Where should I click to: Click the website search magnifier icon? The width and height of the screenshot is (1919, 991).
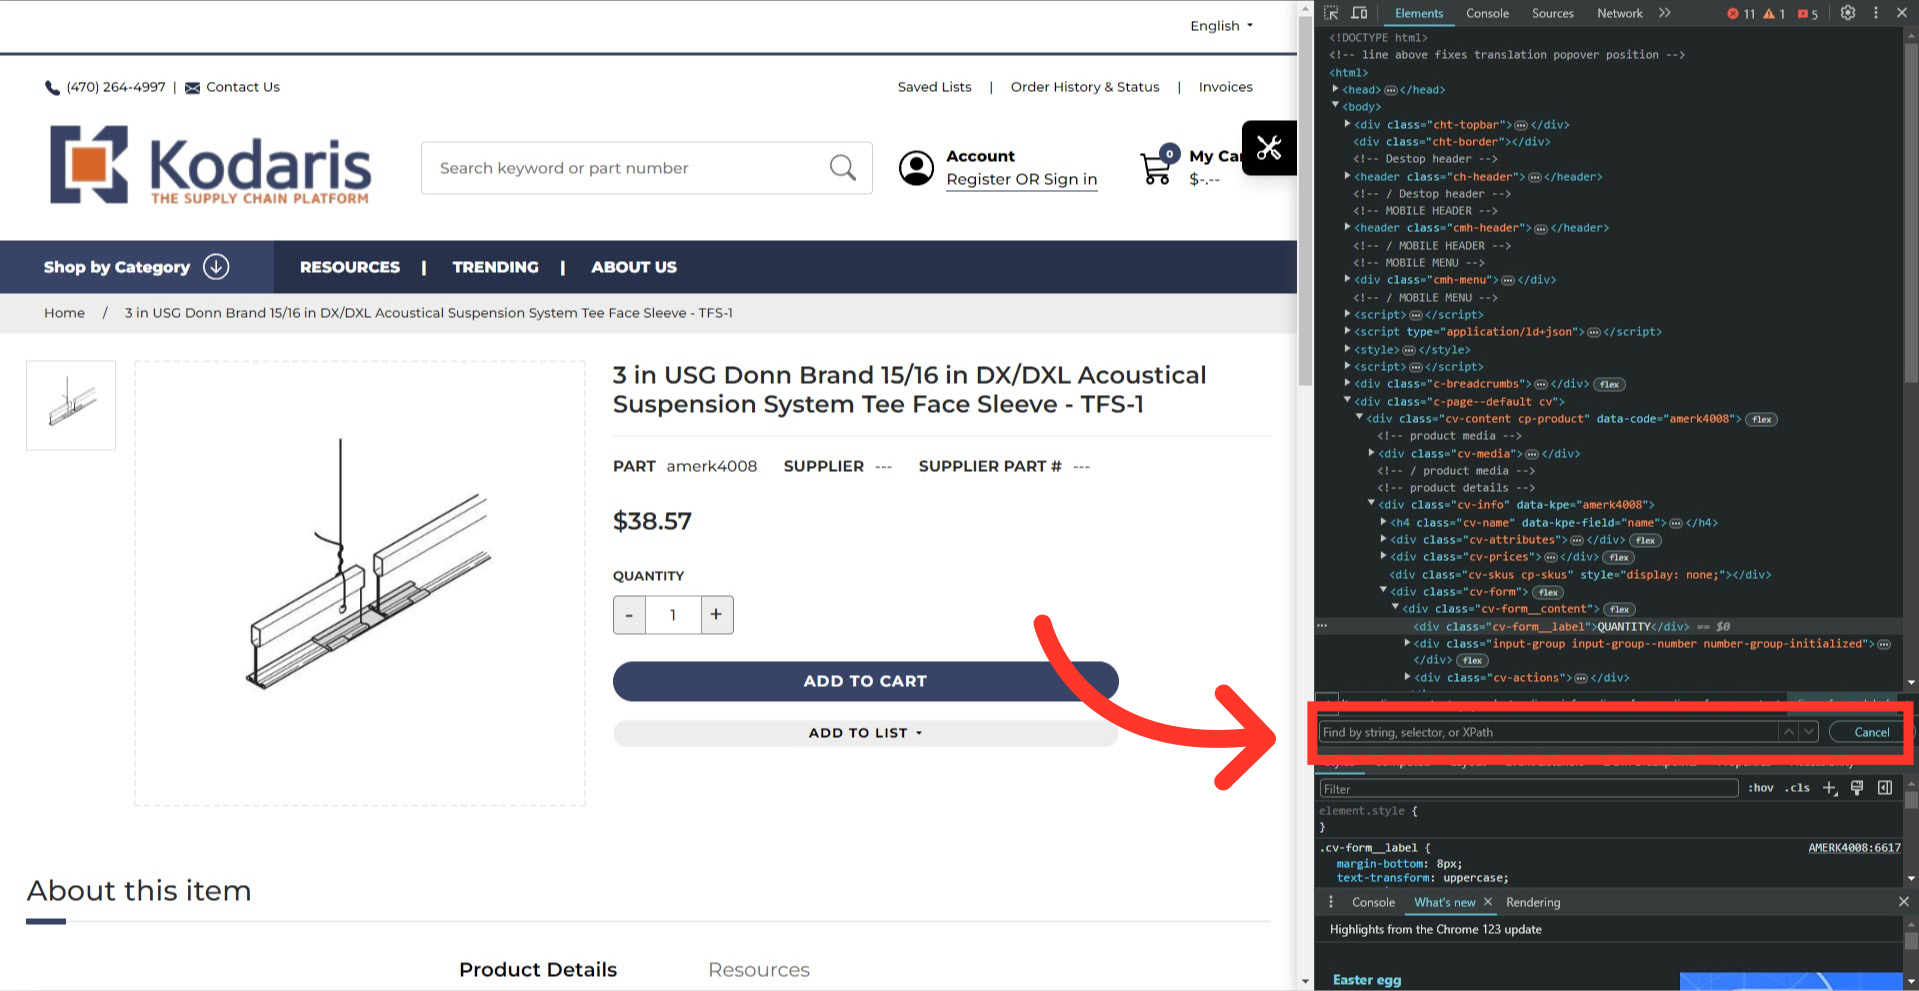[843, 168]
